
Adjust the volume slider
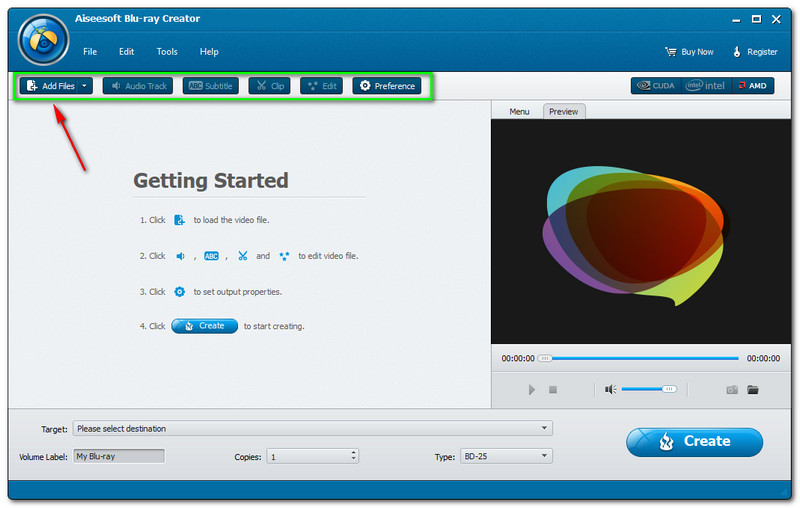coord(649,389)
